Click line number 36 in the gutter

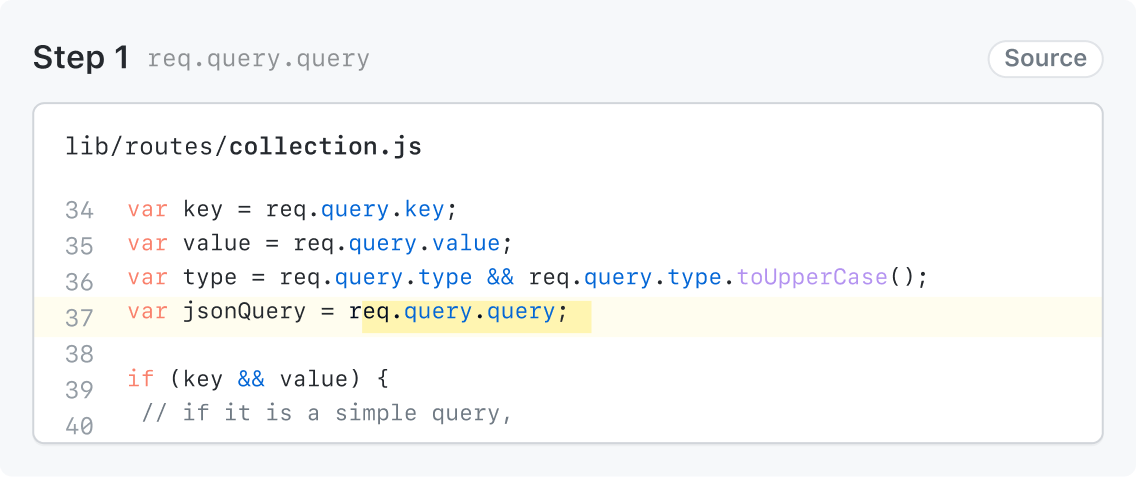(x=79, y=282)
